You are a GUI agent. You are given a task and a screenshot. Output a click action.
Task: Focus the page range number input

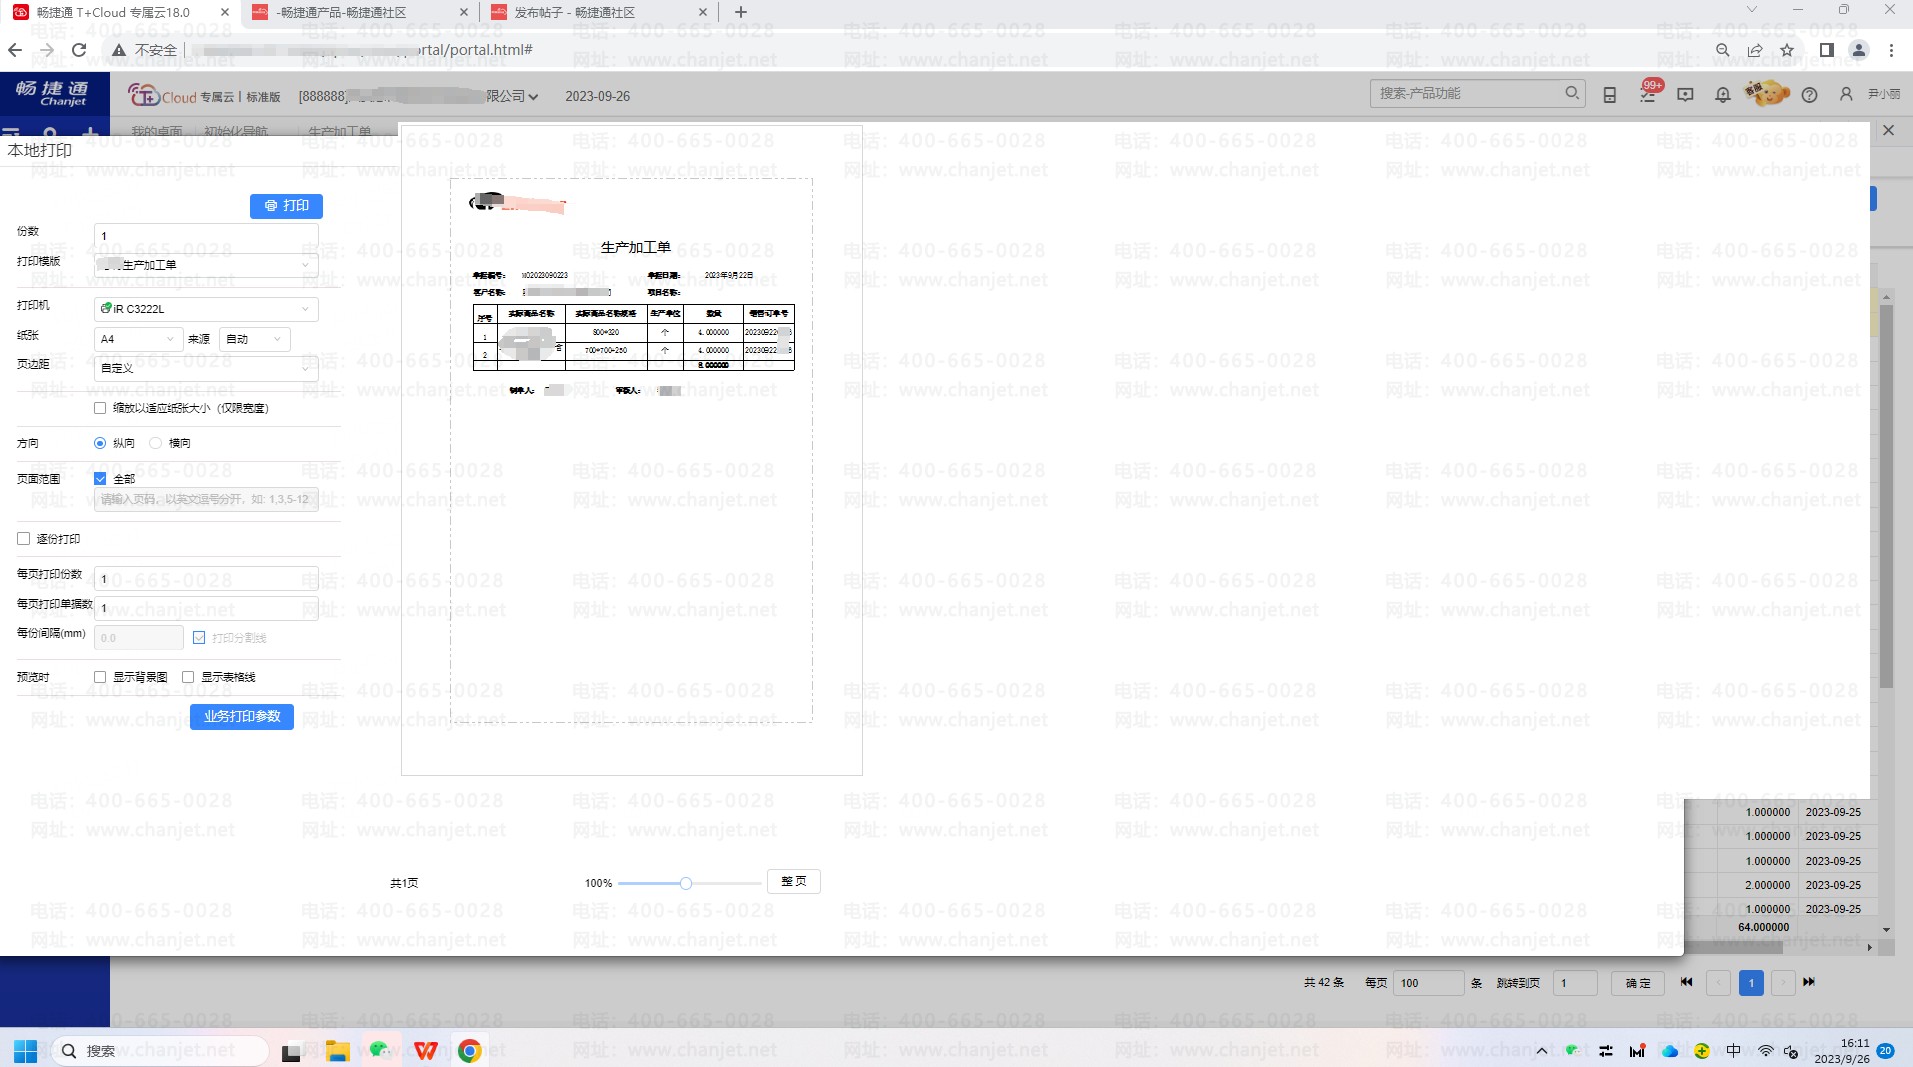pos(206,499)
